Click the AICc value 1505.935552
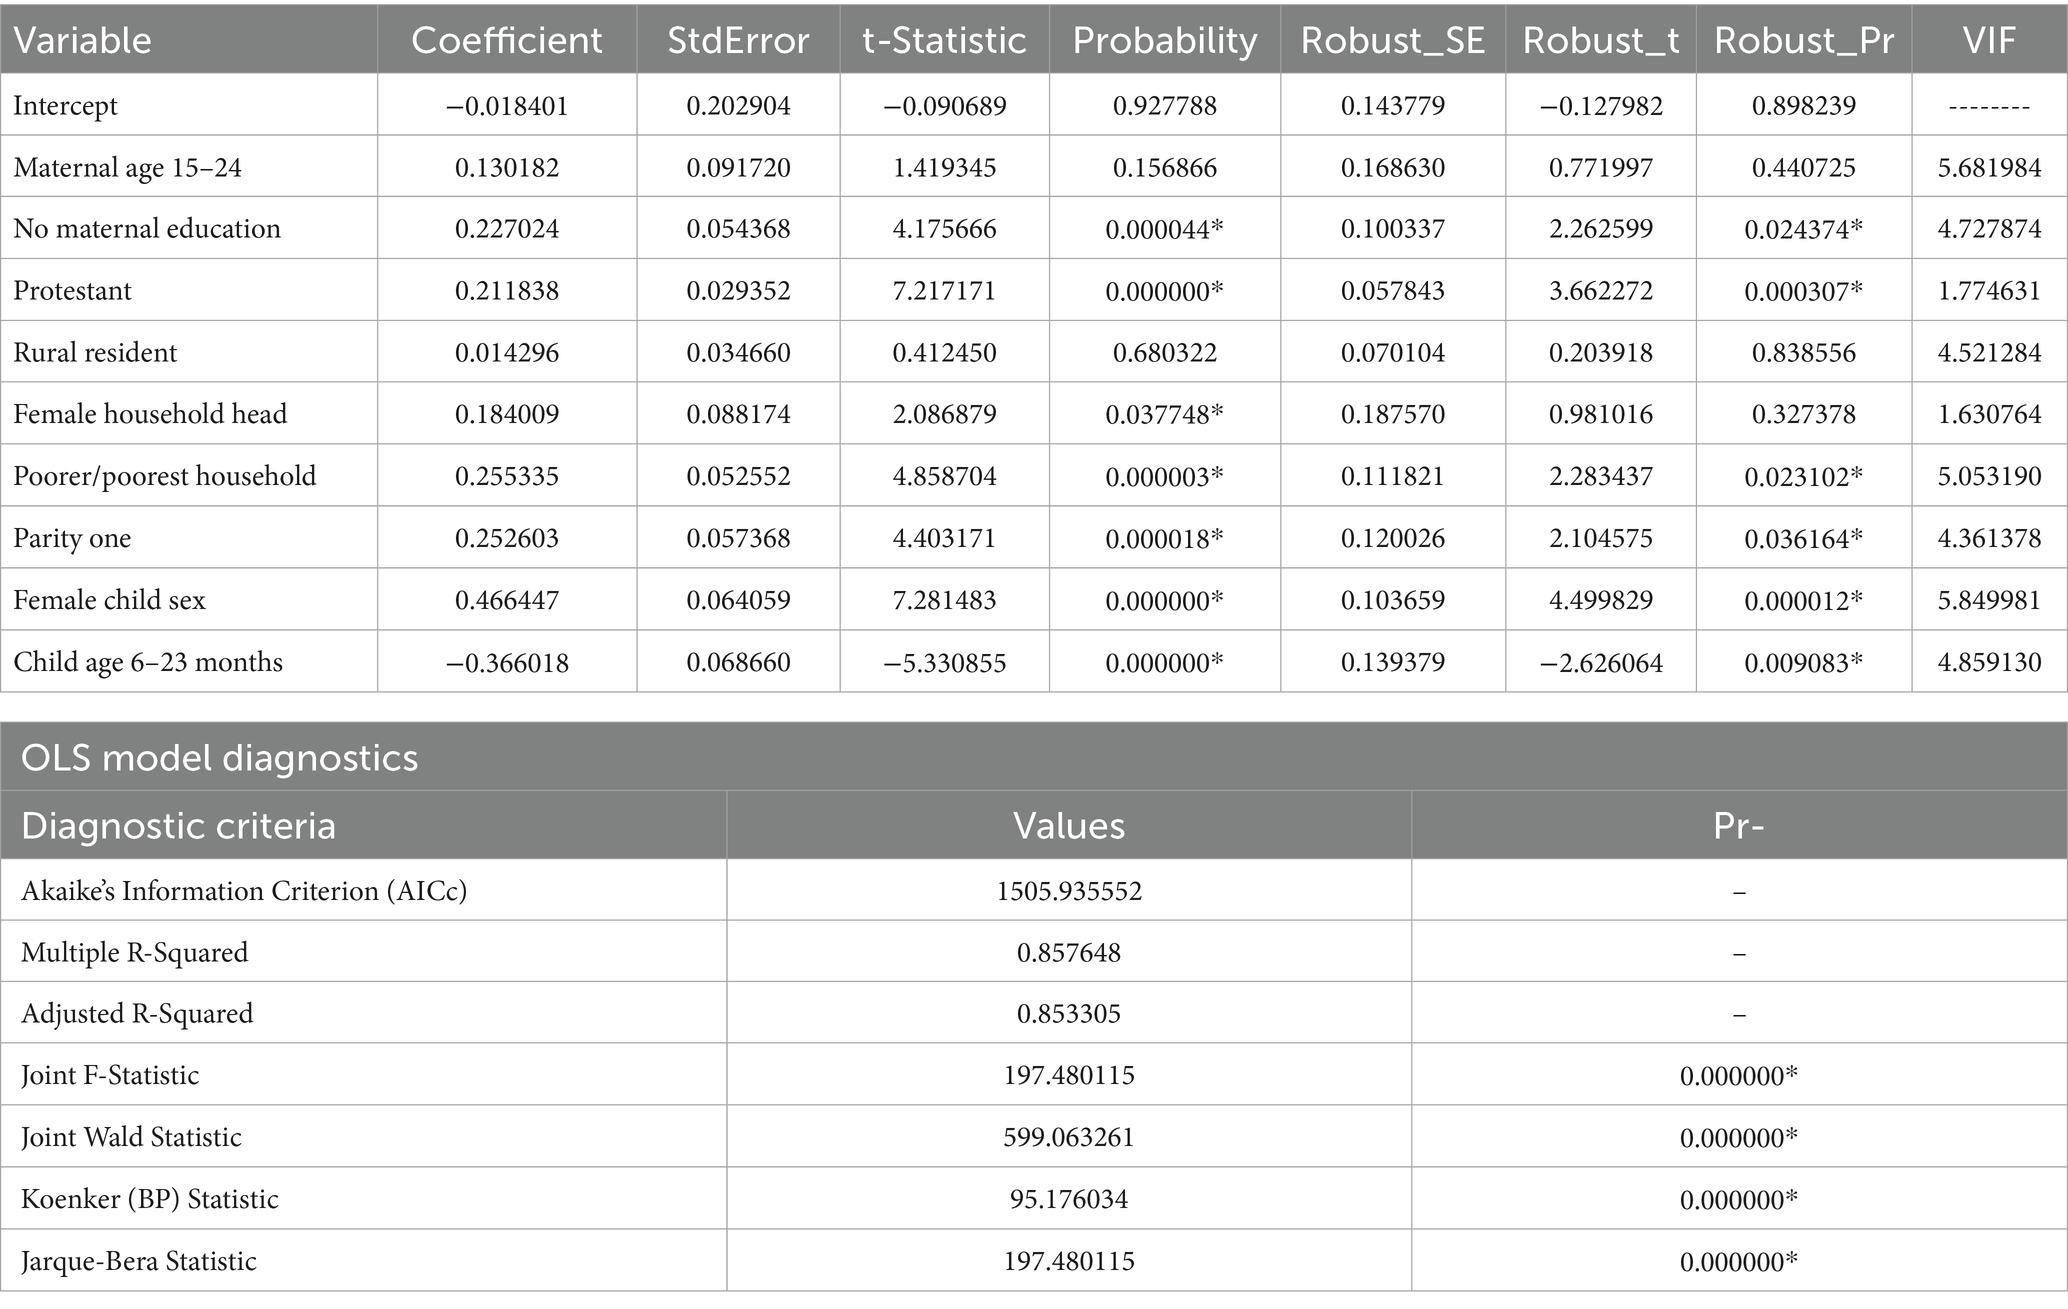Image resolution: width=2068 pixels, height=1309 pixels. (x=1068, y=891)
